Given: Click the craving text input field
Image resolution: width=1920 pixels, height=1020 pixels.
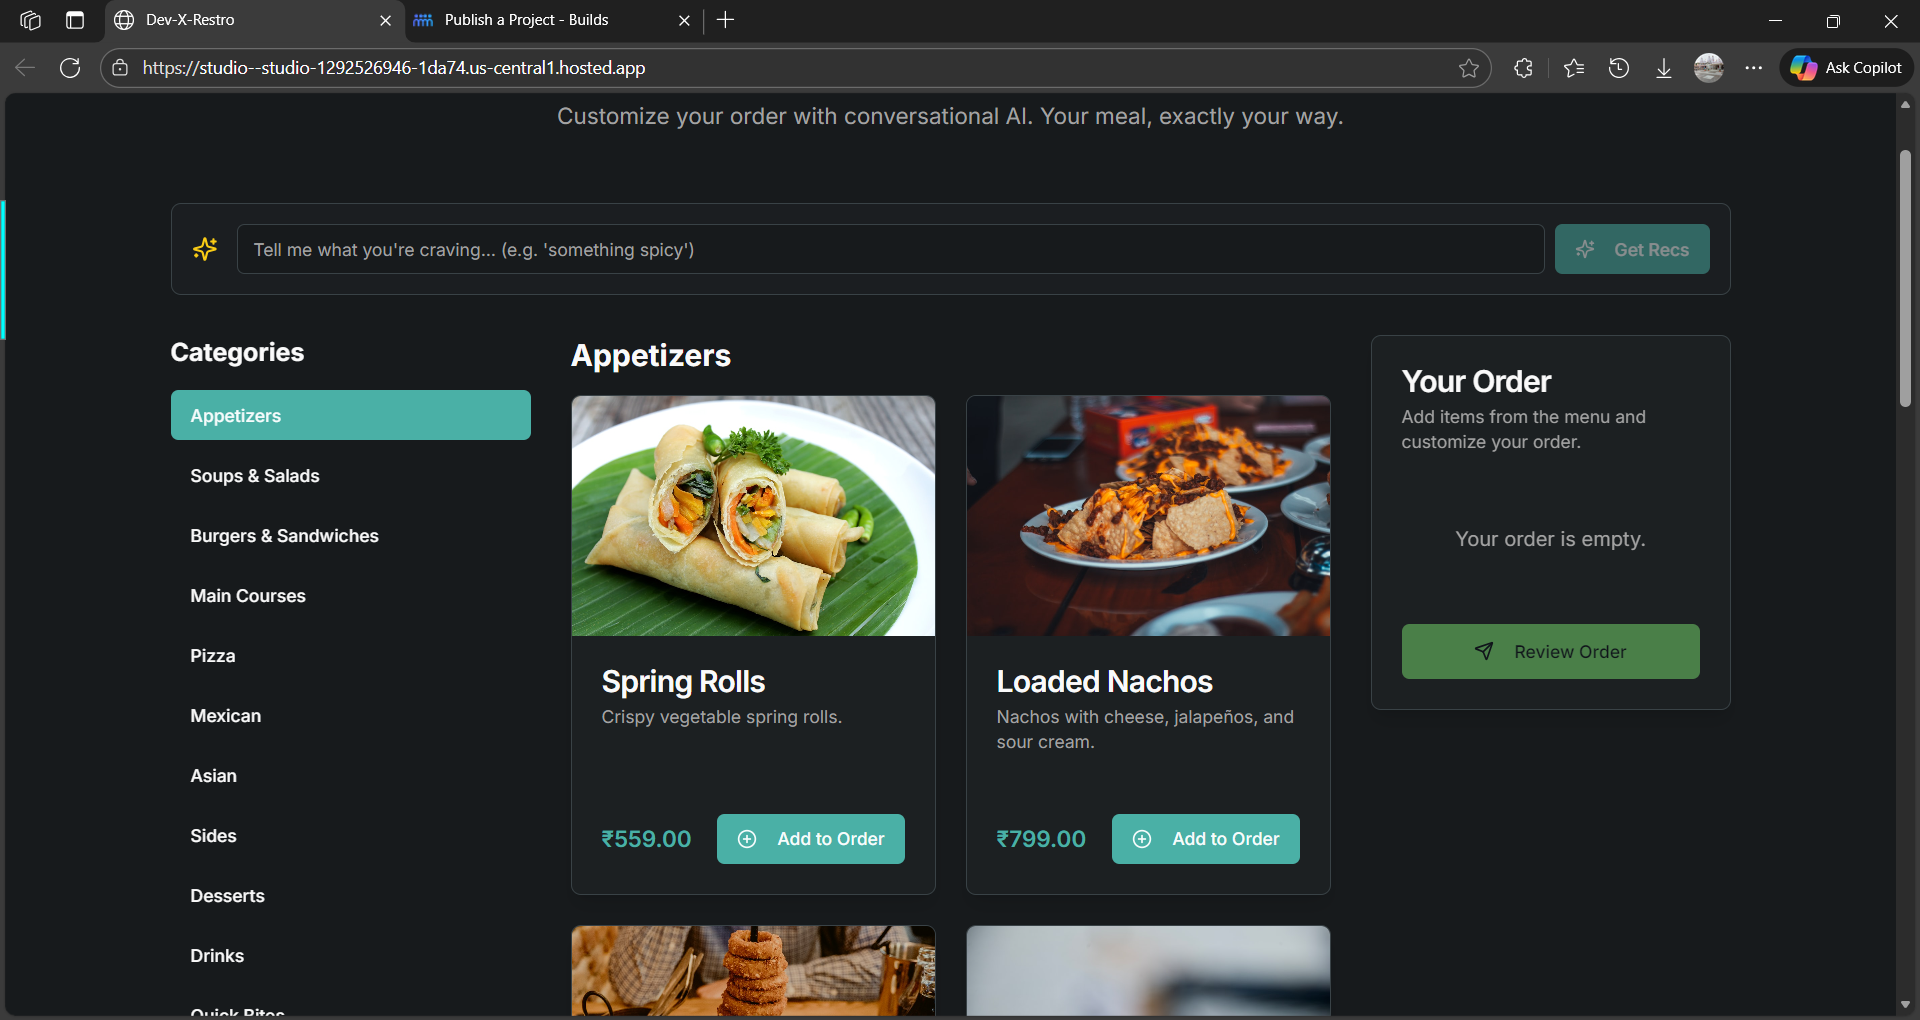Looking at the screenshot, I should coord(890,249).
